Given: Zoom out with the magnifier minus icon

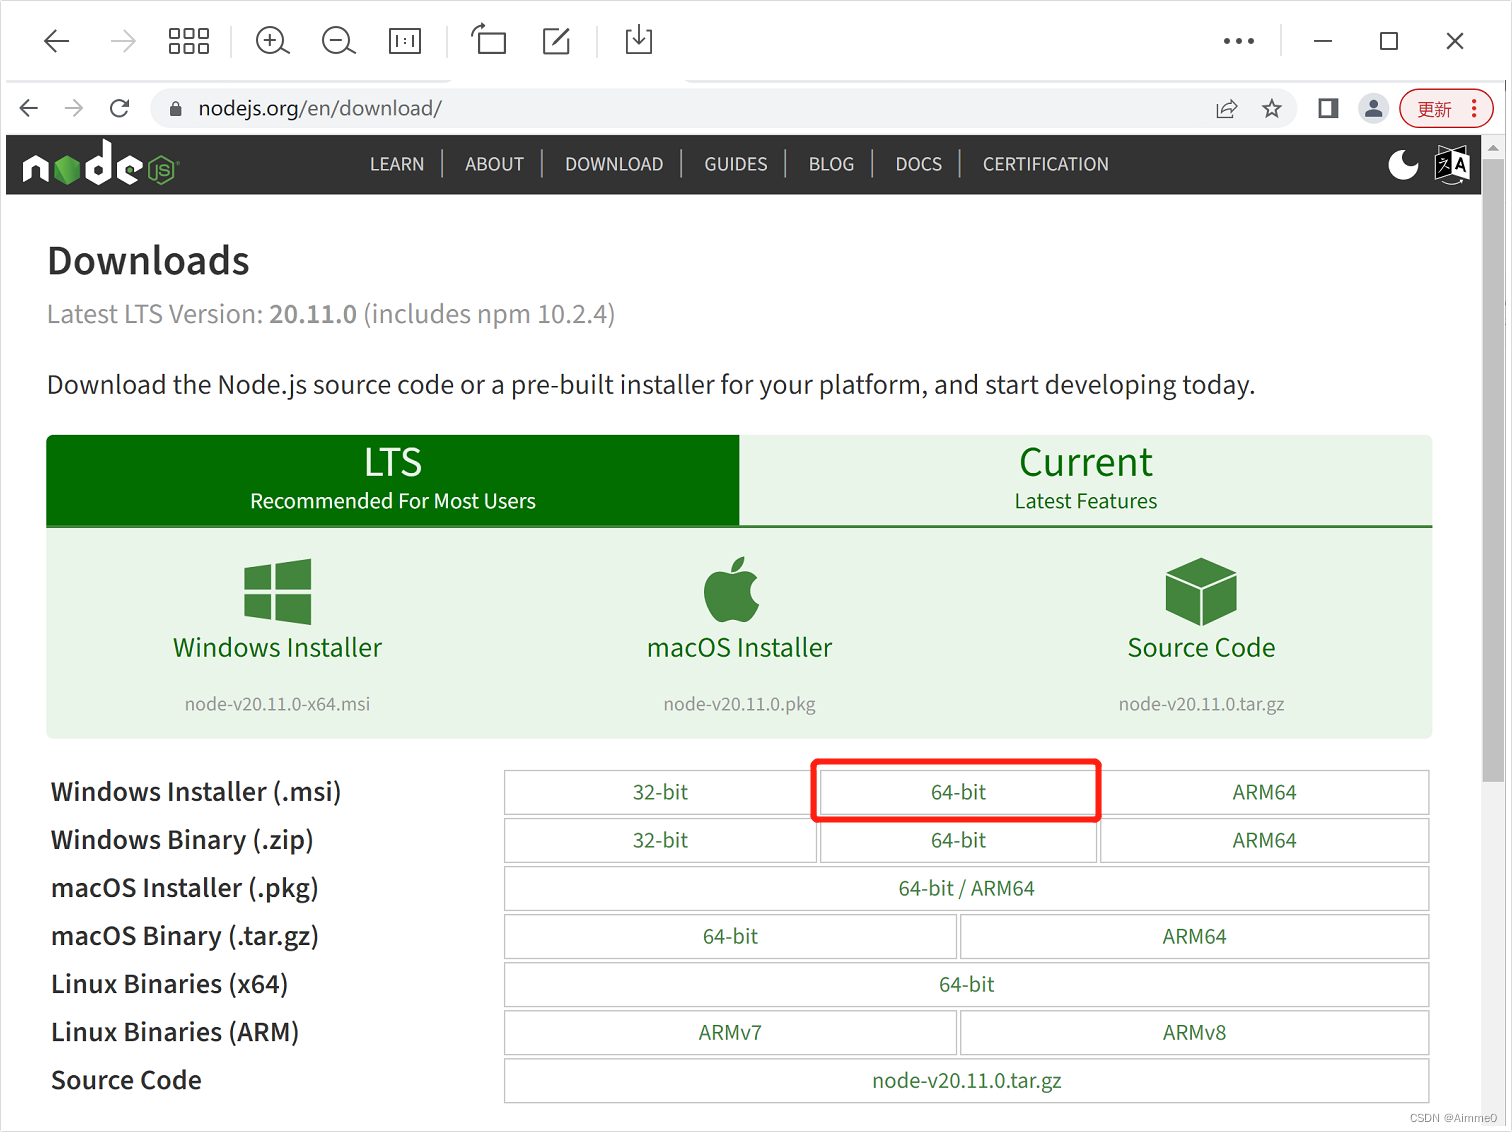Looking at the screenshot, I should pos(338,41).
